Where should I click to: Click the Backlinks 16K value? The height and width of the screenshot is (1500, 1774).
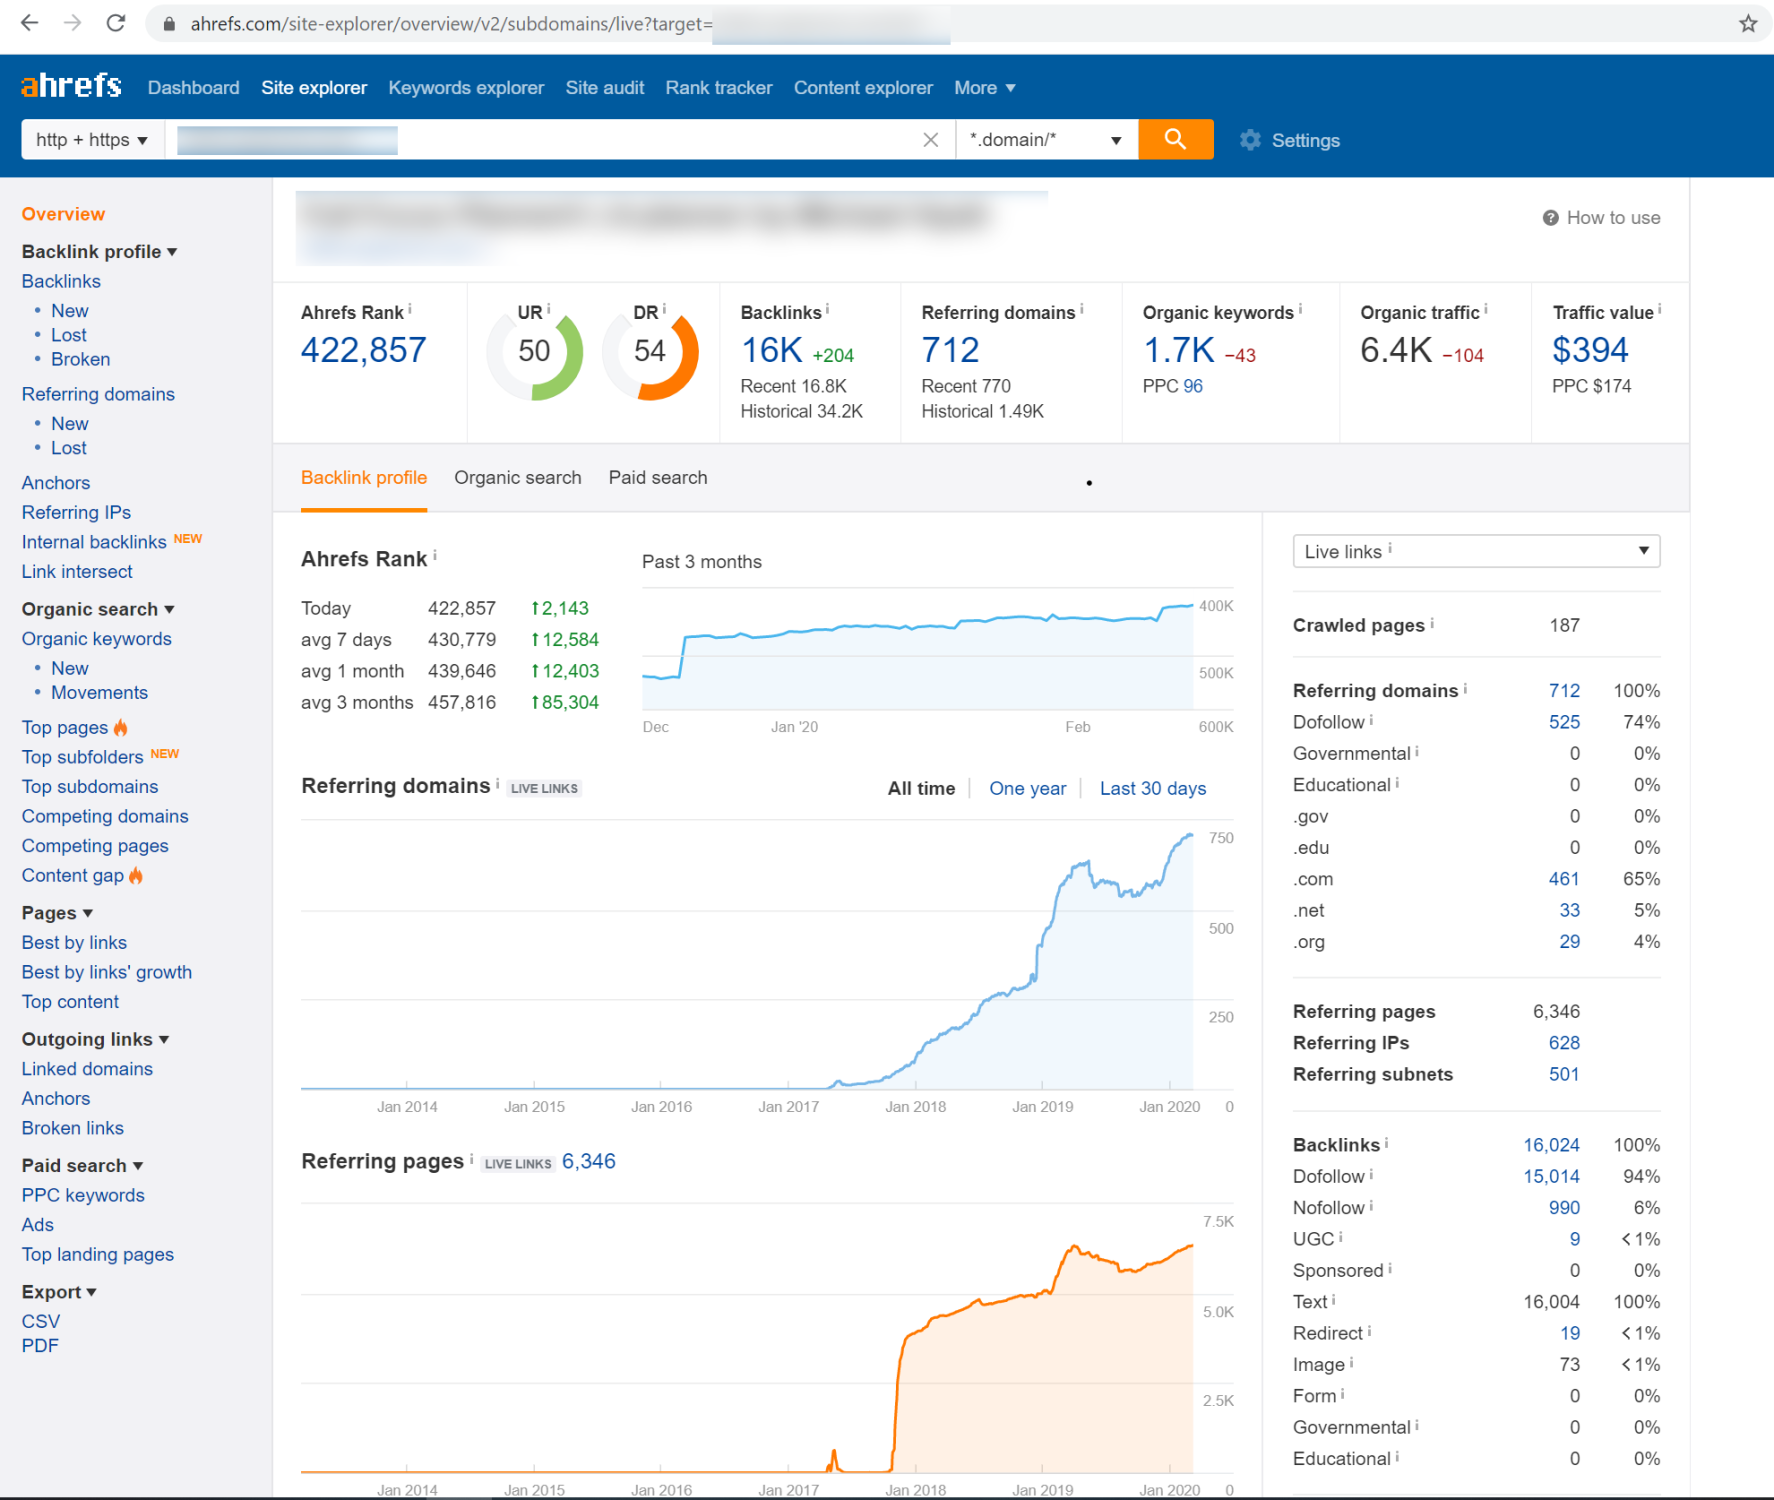tap(771, 350)
